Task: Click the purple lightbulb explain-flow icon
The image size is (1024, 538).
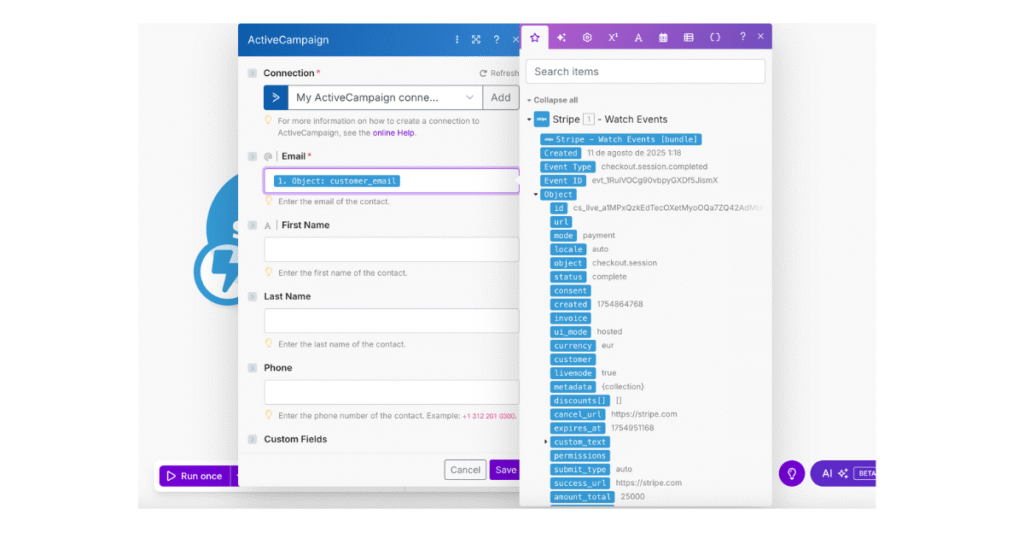Action: pyautogui.click(x=792, y=473)
